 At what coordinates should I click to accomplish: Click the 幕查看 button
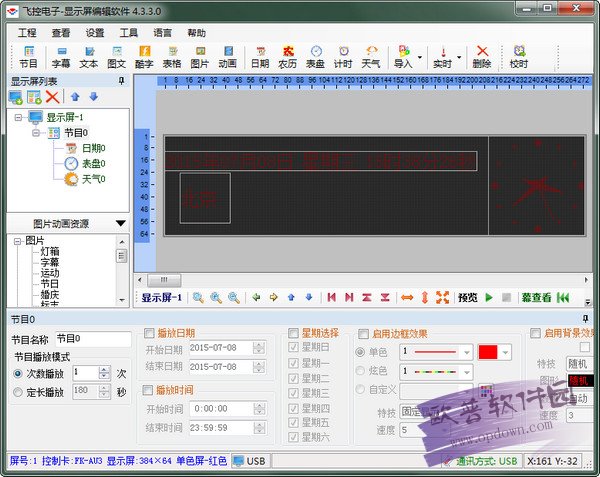coord(536,297)
